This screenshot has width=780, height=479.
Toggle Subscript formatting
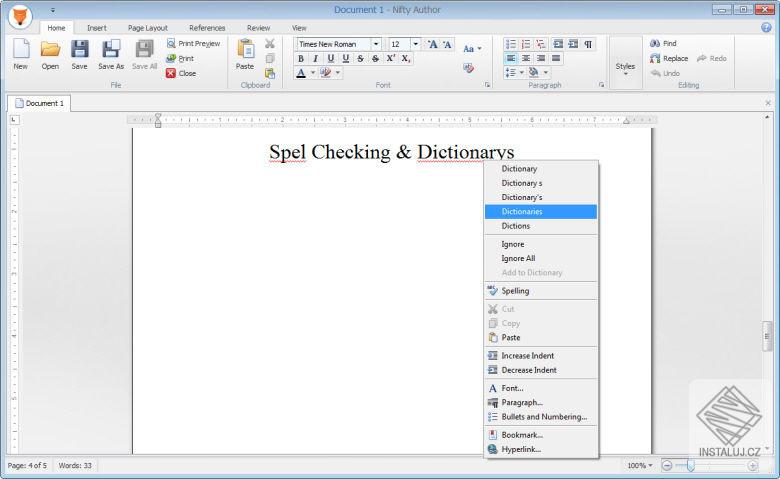pyautogui.click(x=406, y=59)
